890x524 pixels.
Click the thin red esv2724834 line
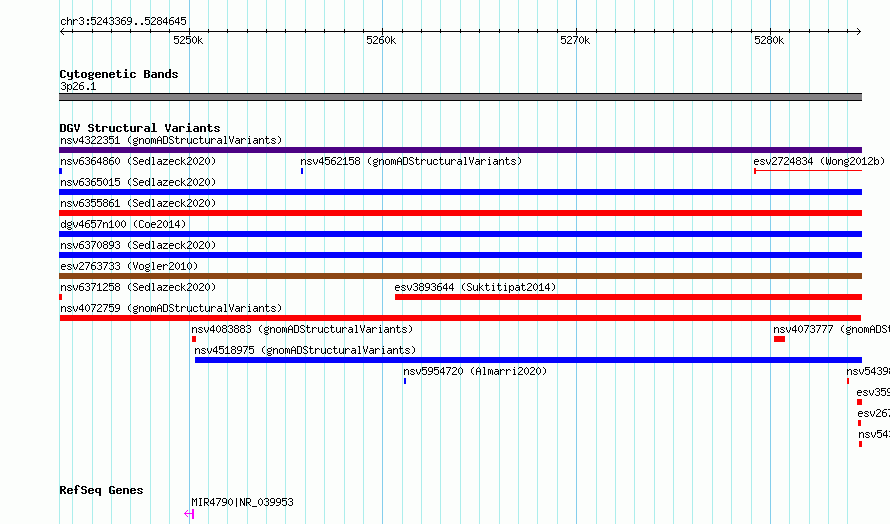808,171
